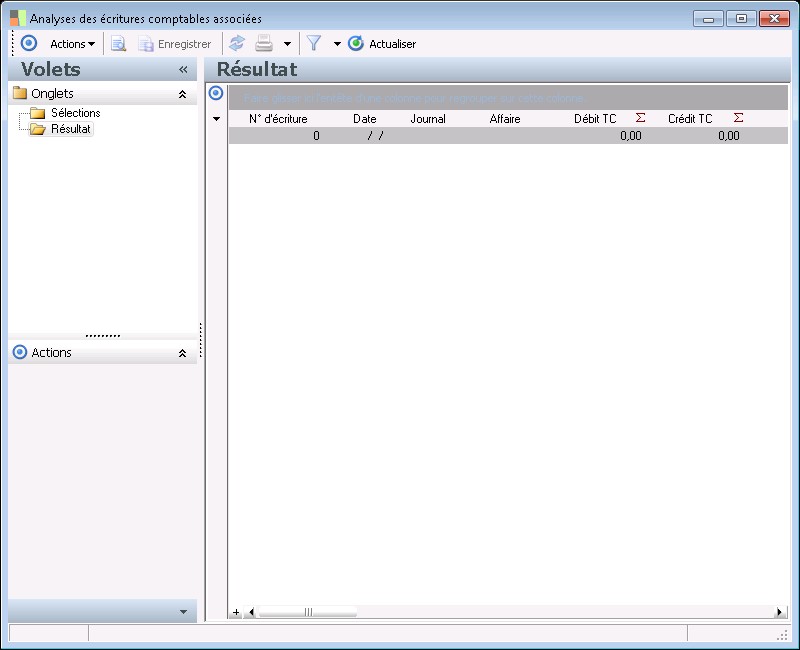Click the Crédit TC sum sigma icon

[x=738, y=118]
